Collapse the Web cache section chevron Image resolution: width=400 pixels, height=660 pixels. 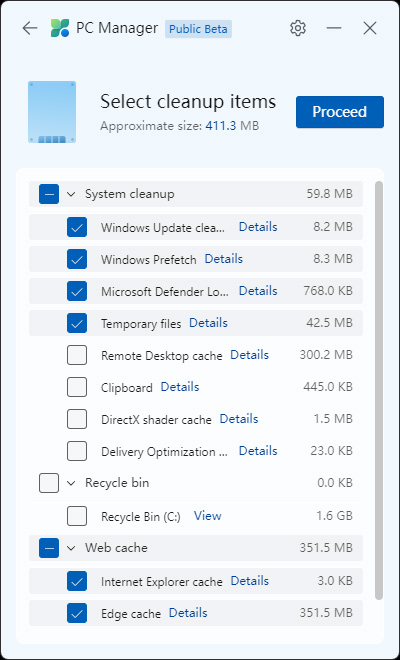click(71, 548)
